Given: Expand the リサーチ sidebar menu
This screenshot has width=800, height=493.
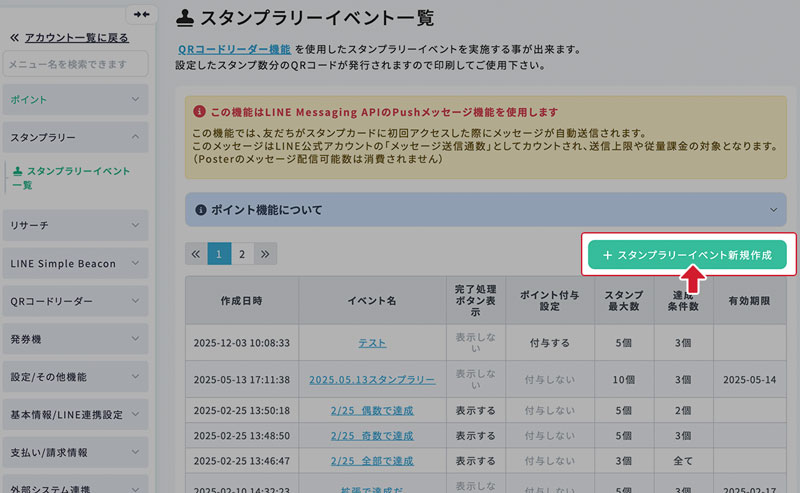Looking at the screenshot, I should (78, 226).
